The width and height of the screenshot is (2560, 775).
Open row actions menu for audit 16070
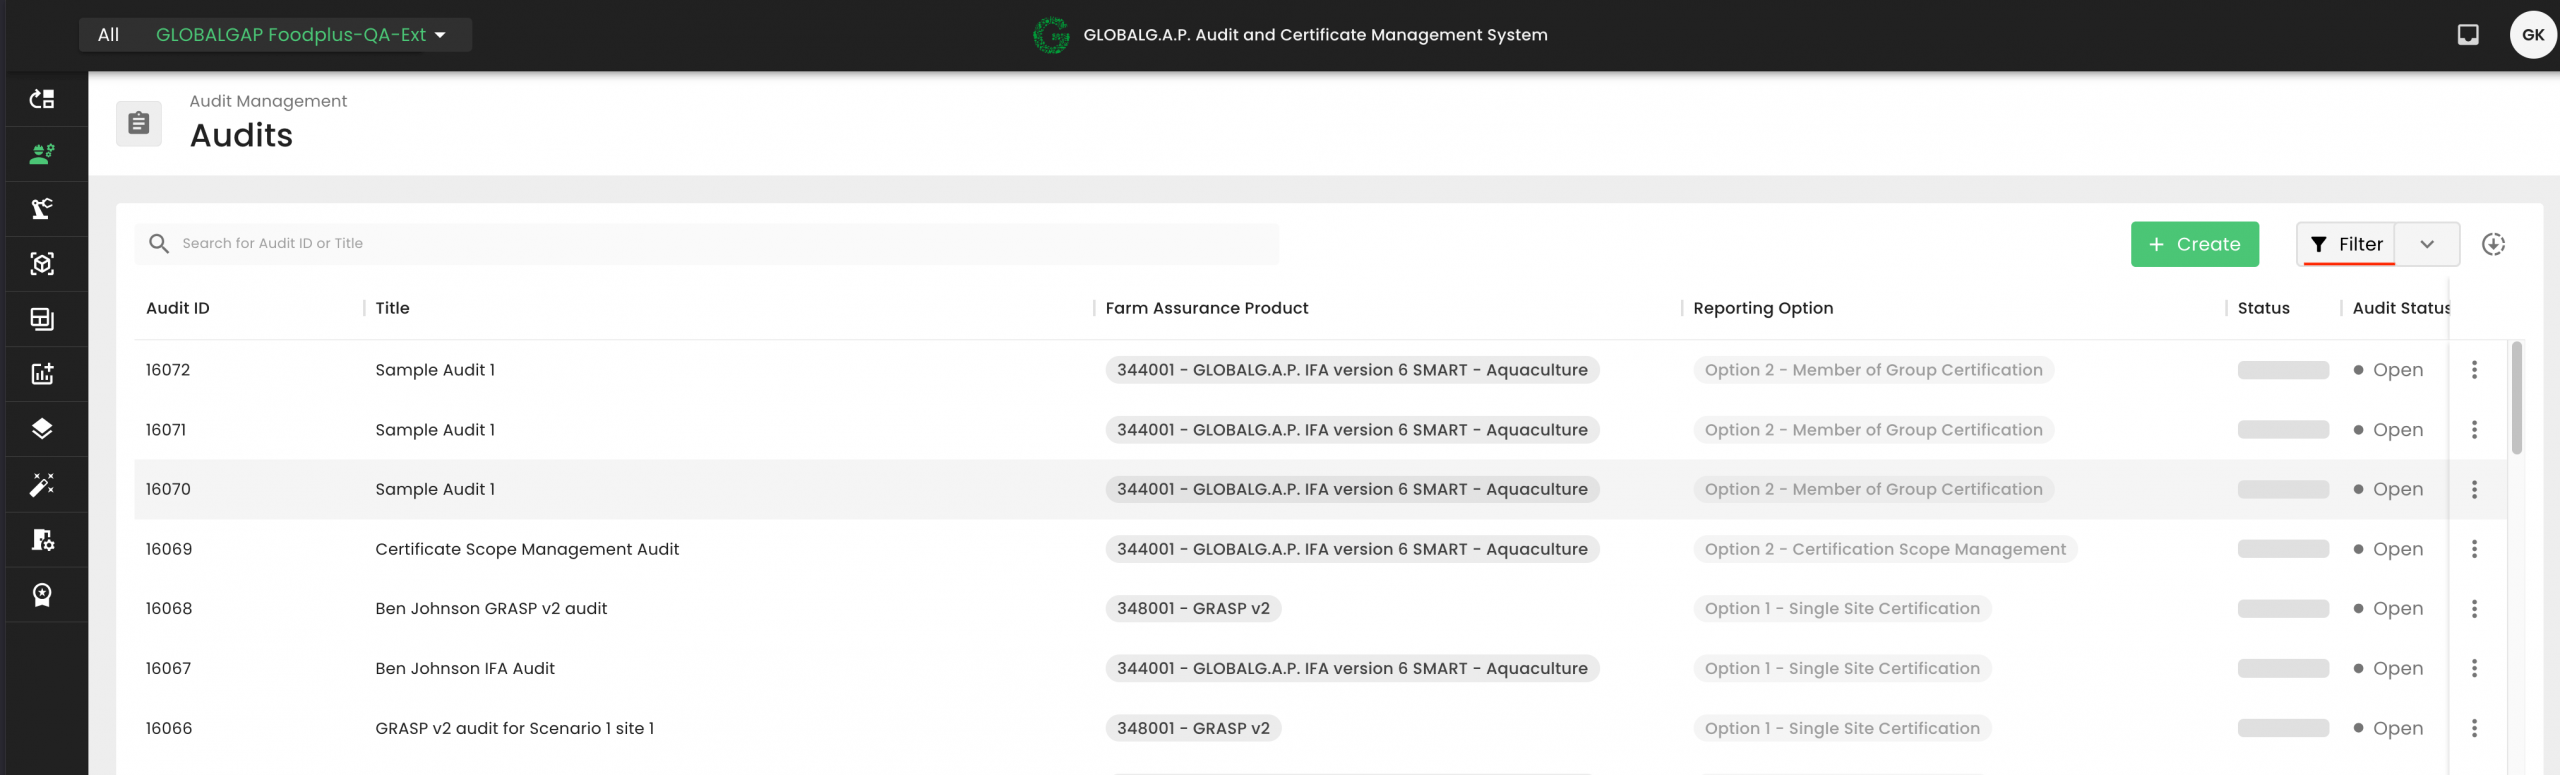(x=2474, y=489)
